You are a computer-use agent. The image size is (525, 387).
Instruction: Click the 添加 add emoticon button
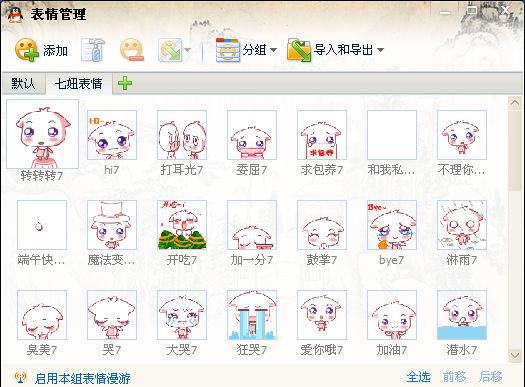[41, 50]
